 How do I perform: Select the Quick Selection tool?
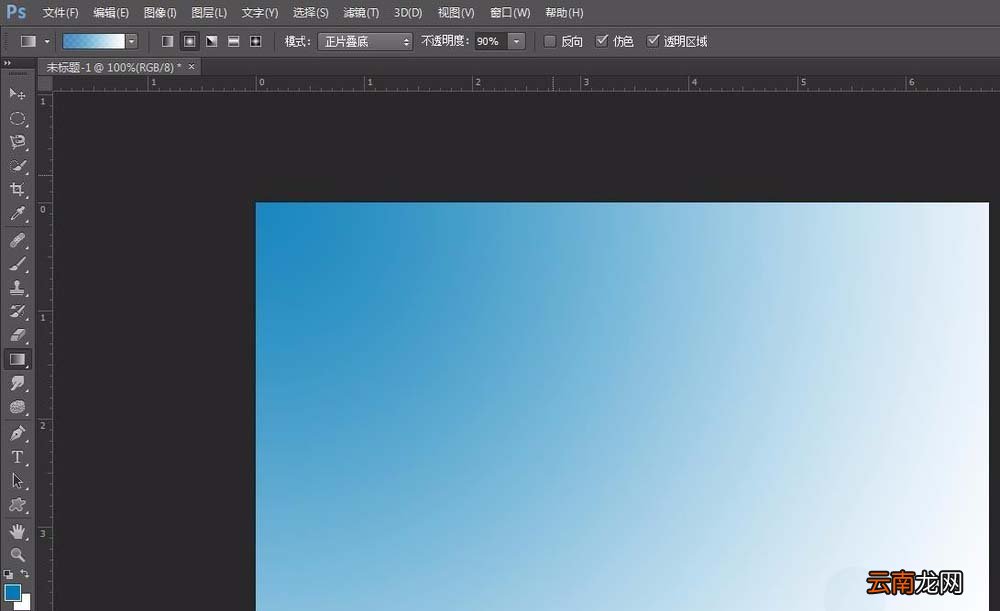pyautogui.click(x=17, y=166)
